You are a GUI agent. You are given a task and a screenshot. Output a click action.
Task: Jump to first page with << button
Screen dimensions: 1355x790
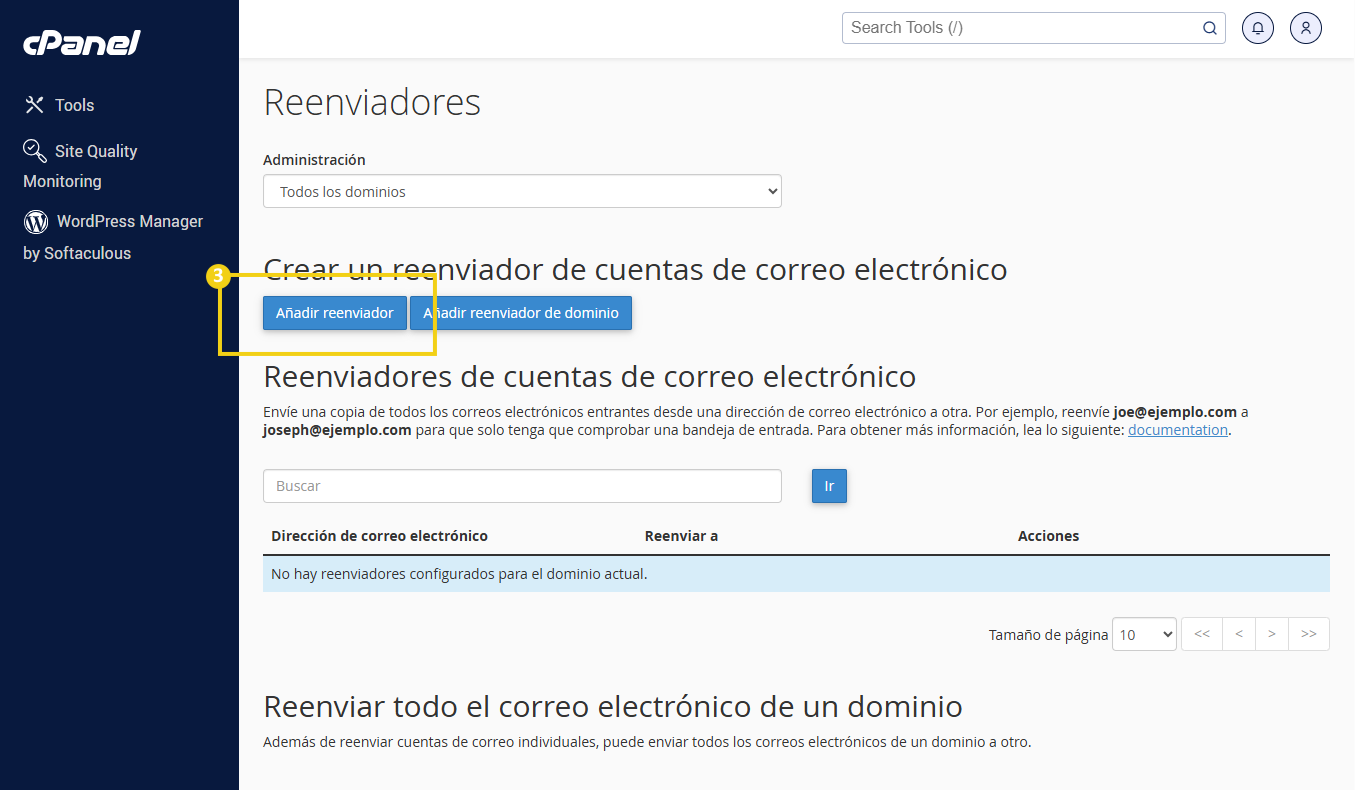pyautogui.click(x=1202, y=635)
